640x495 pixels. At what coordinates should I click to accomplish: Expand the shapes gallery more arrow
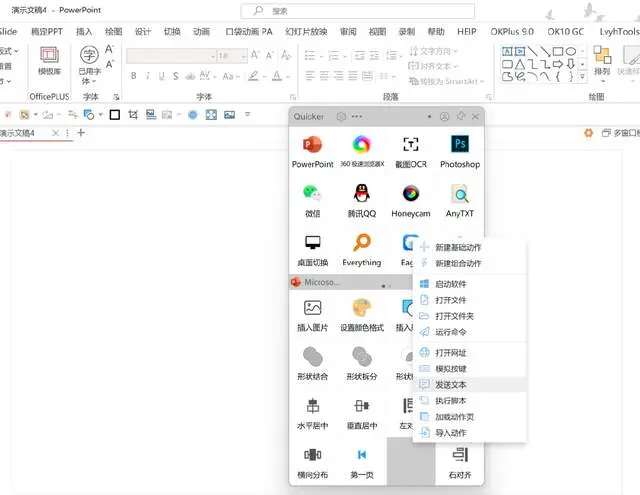pos(582,76)
